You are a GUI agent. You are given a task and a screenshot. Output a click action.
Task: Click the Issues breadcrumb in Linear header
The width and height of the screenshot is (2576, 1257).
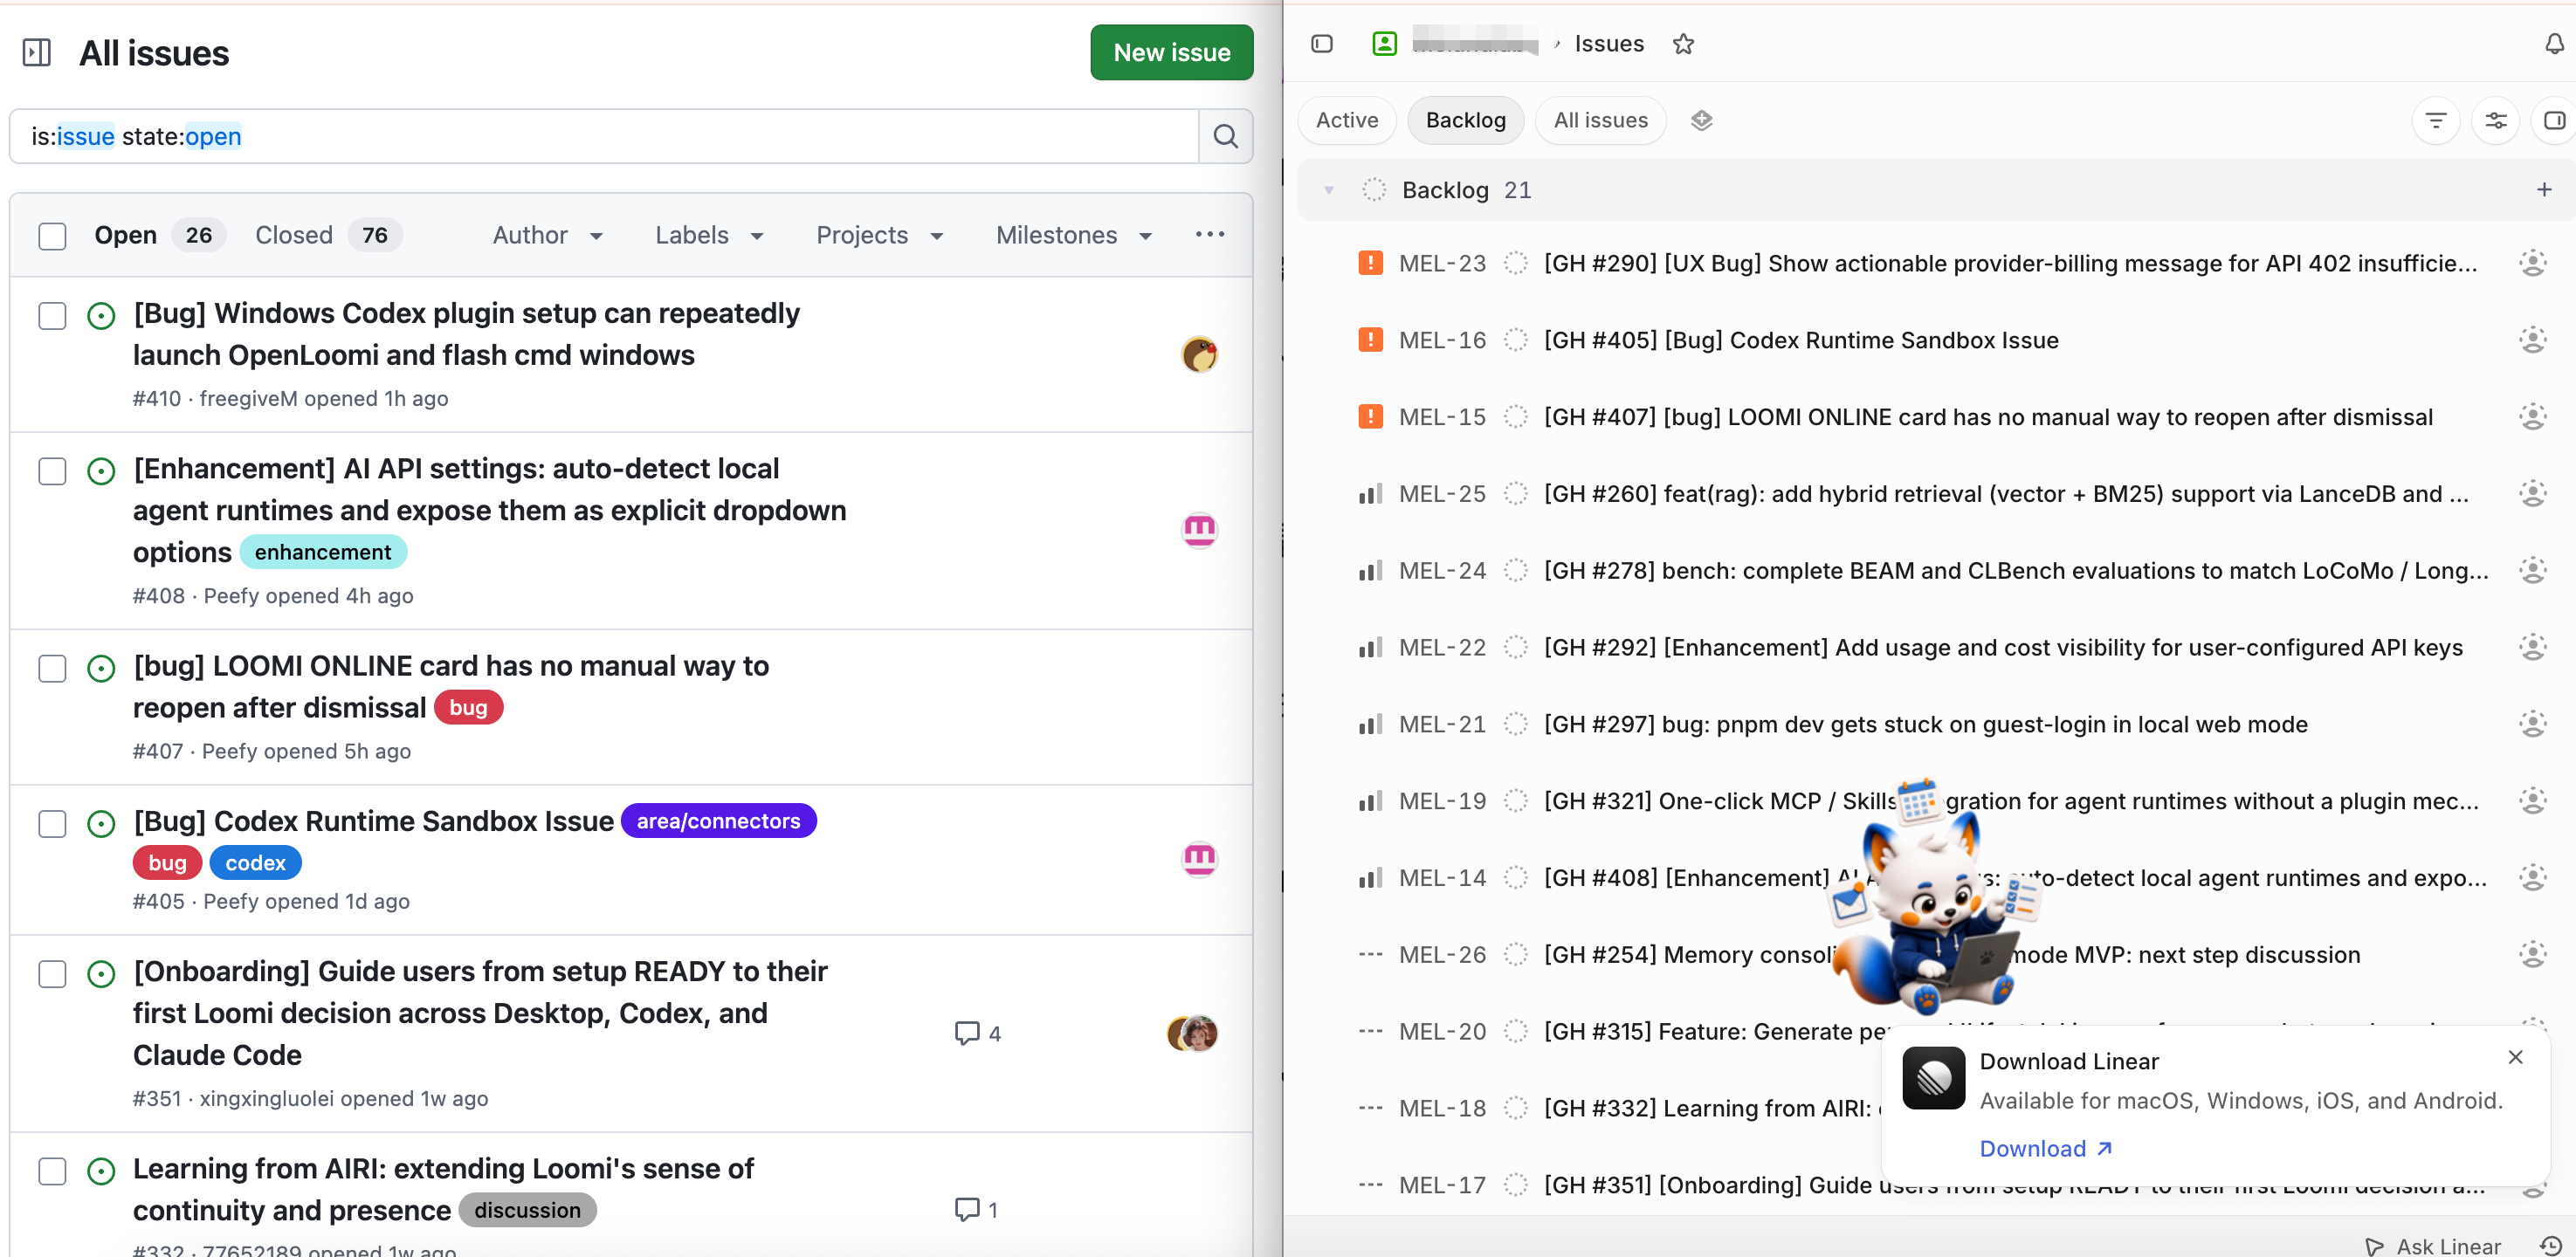1608,44
